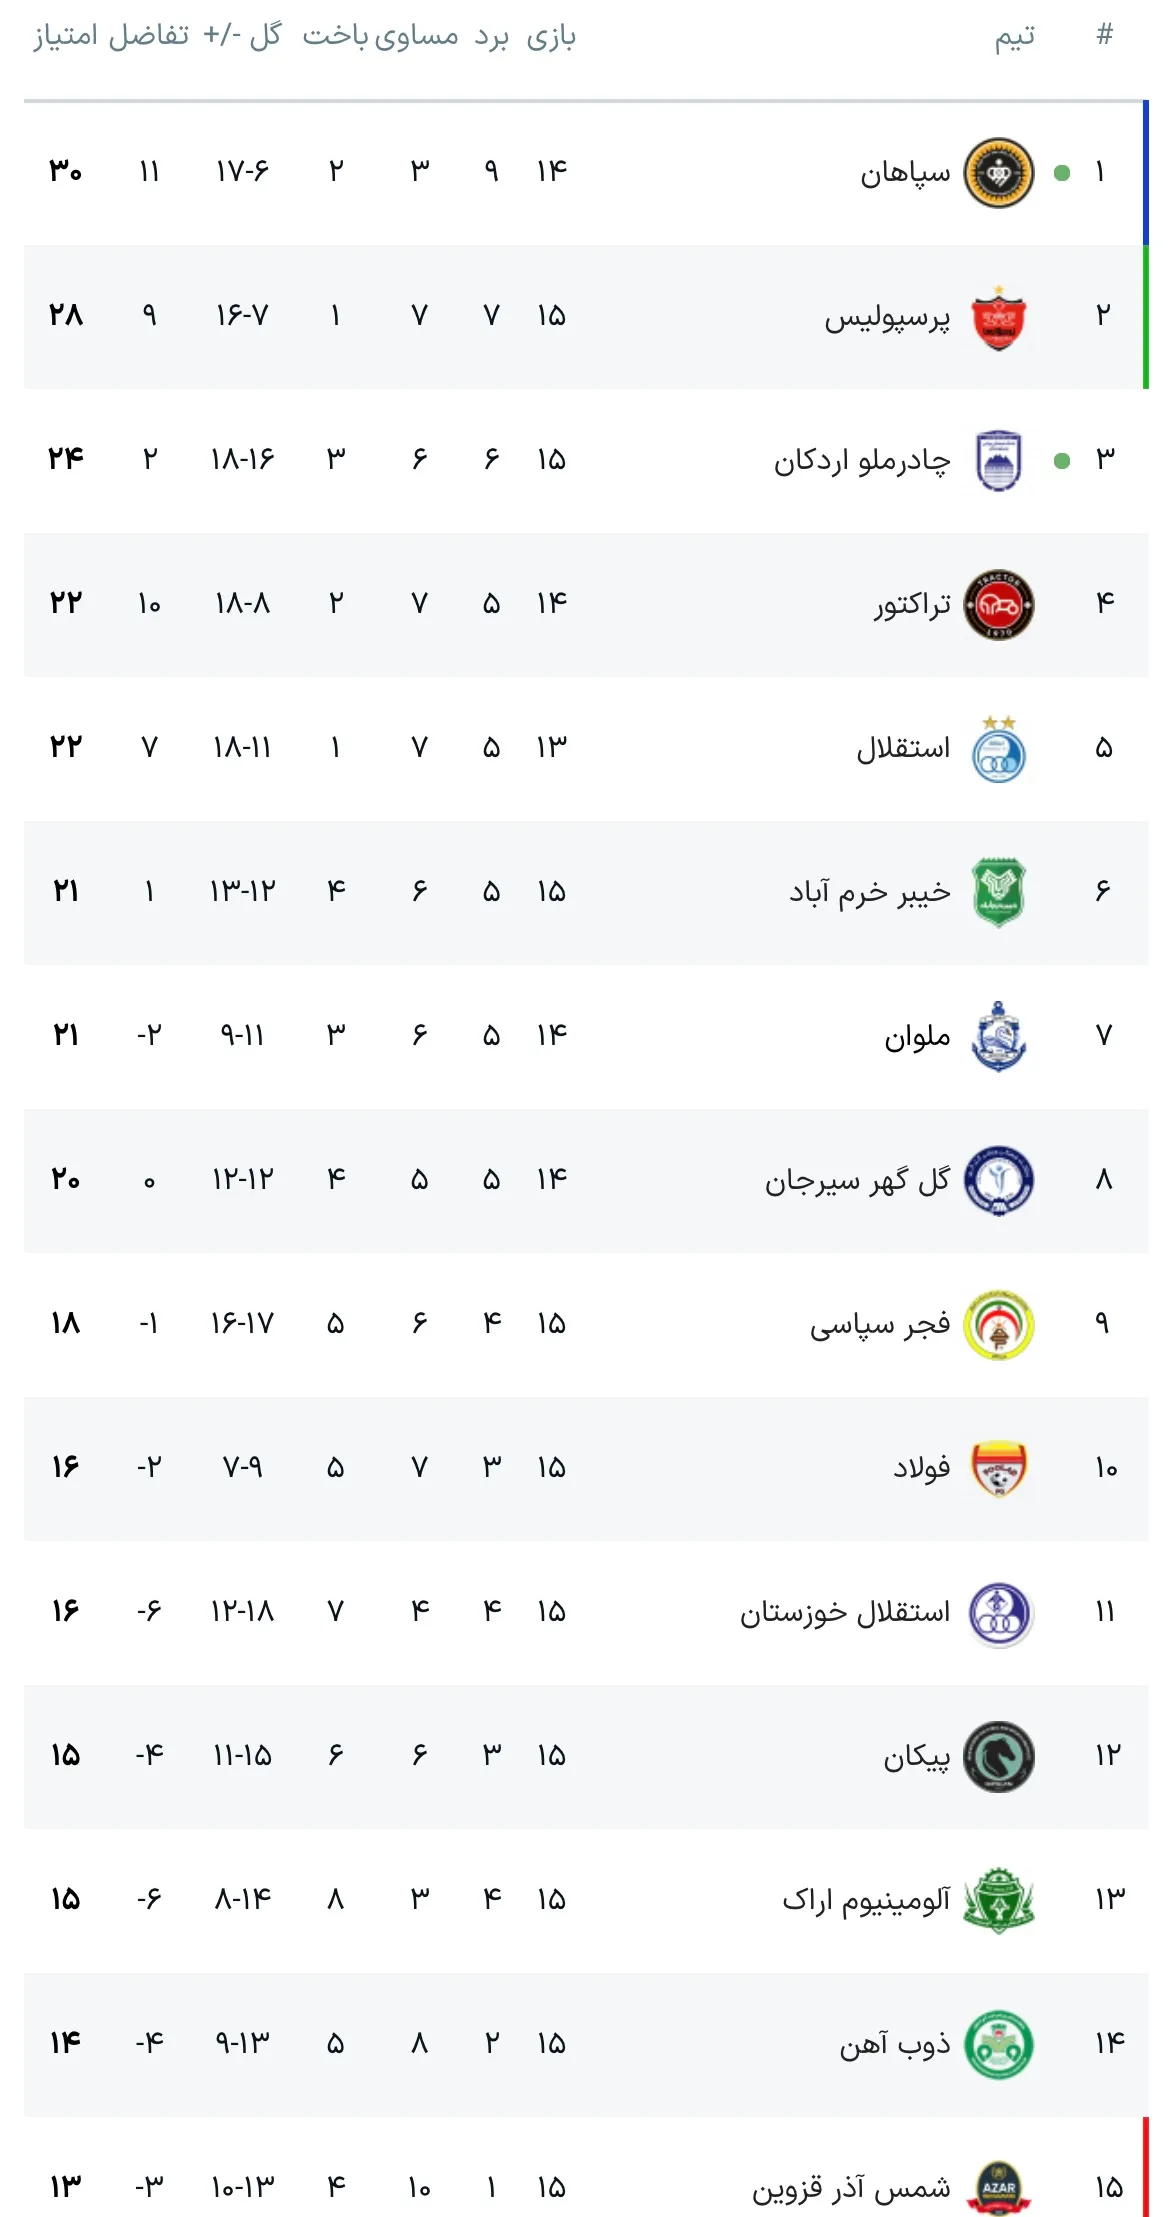
Task: Click the بازی games column header
Action: [x=551, y=36]
